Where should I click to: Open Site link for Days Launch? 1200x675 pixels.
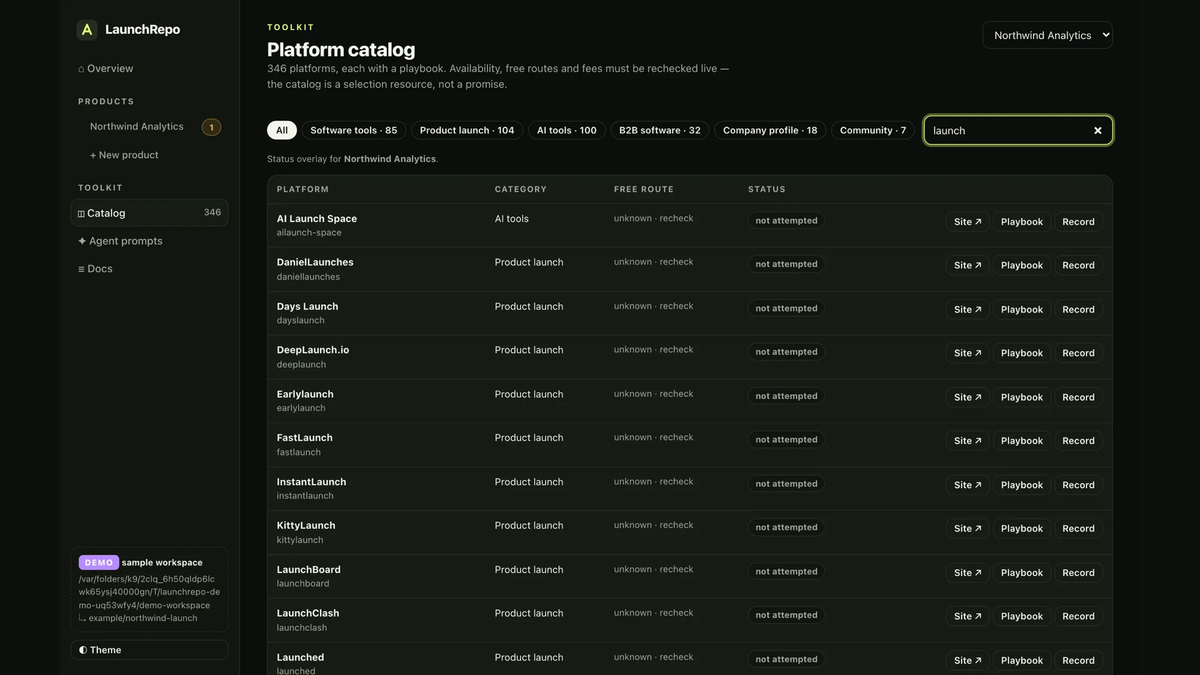(x=968, y=309)
